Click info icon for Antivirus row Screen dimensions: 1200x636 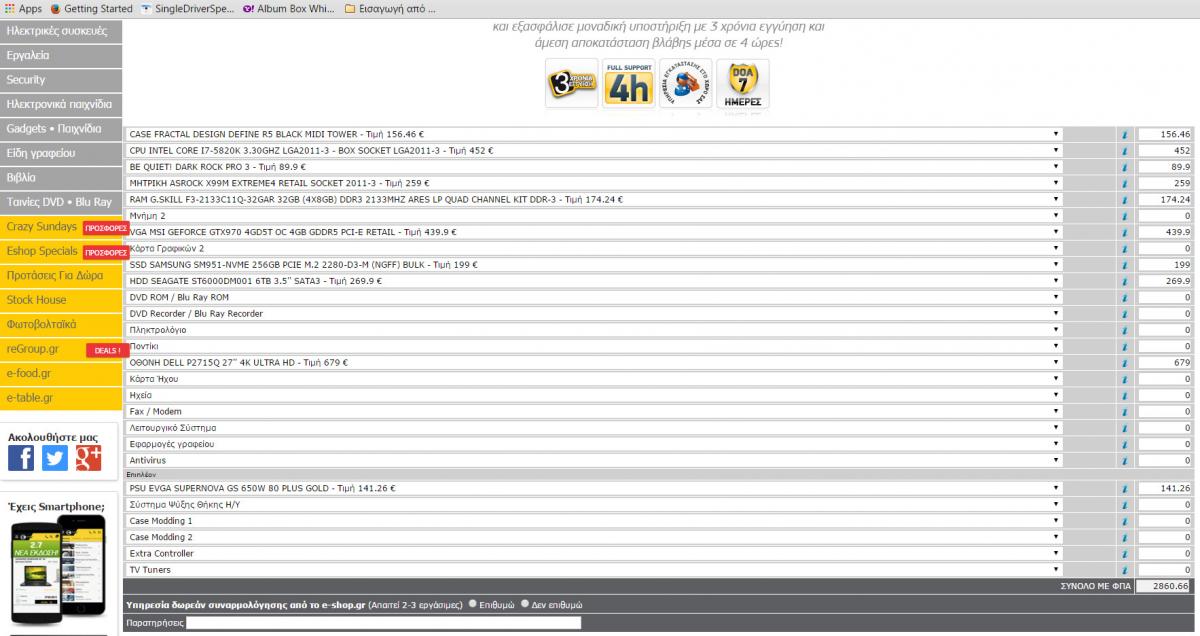(x=1124, y=460)
